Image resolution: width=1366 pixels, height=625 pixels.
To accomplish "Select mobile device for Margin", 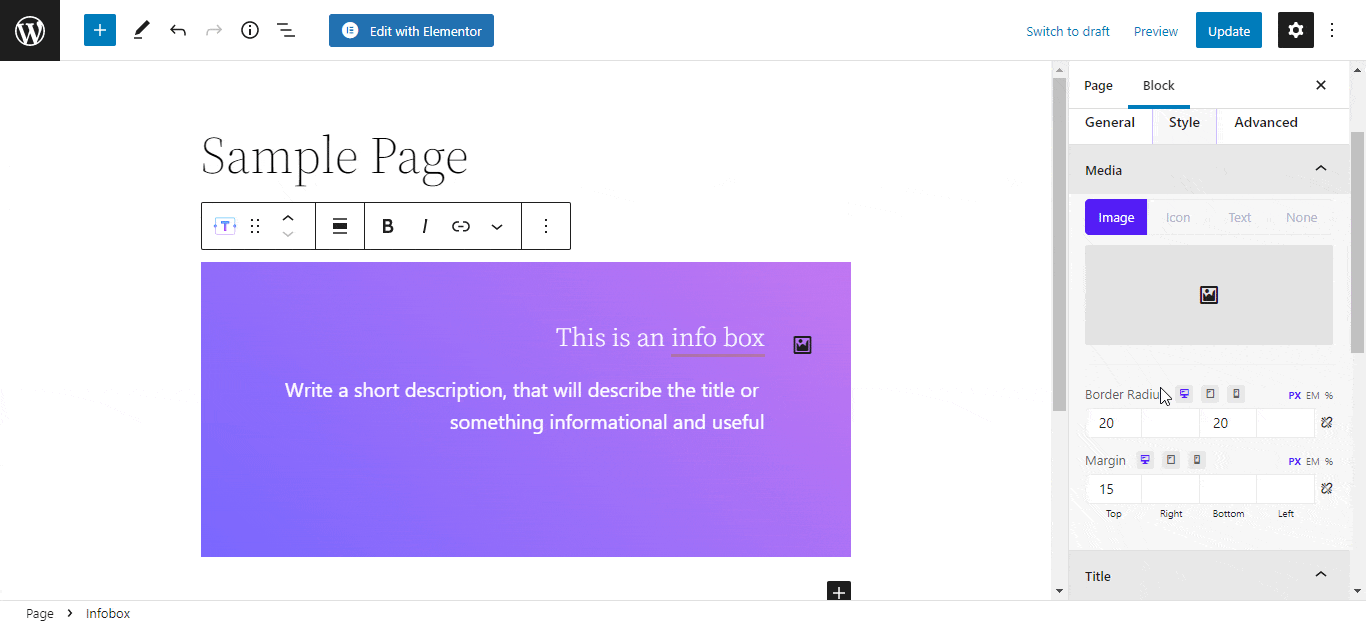I will pyautogui.click(x=1197, y=460).
